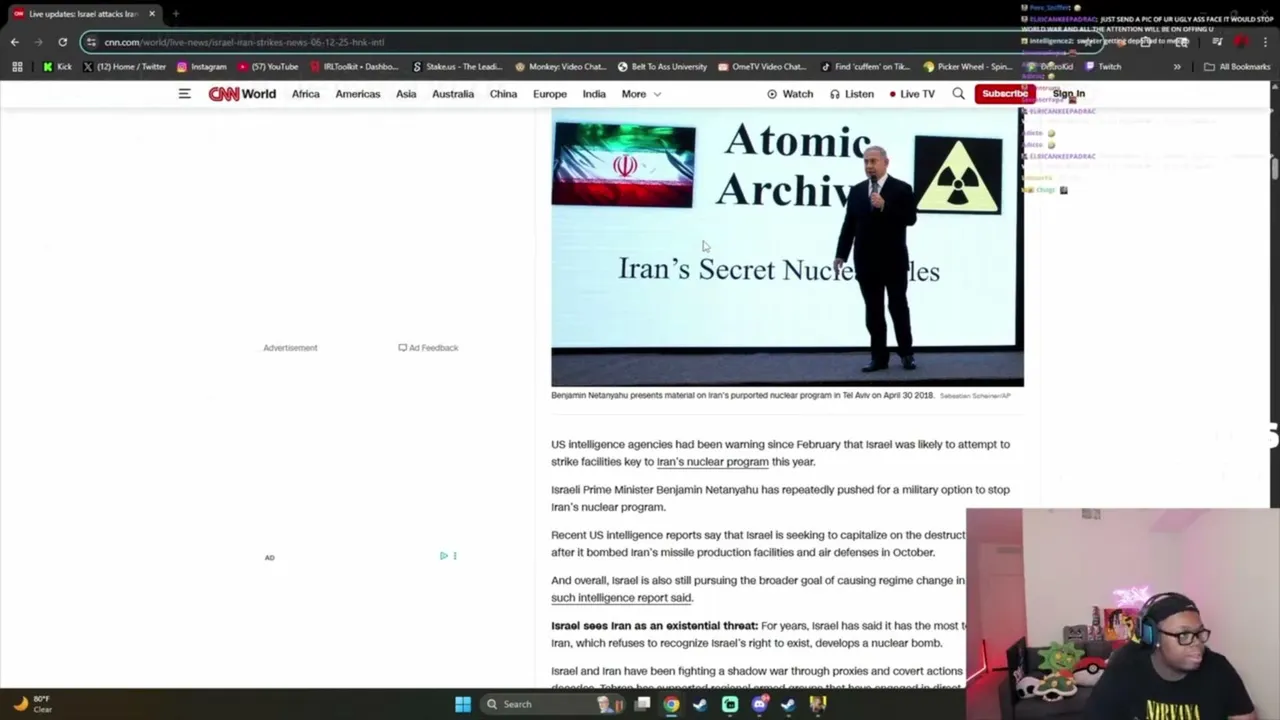
Task: Open the Picker Wheel bookmark
Action: click(968, 67)
